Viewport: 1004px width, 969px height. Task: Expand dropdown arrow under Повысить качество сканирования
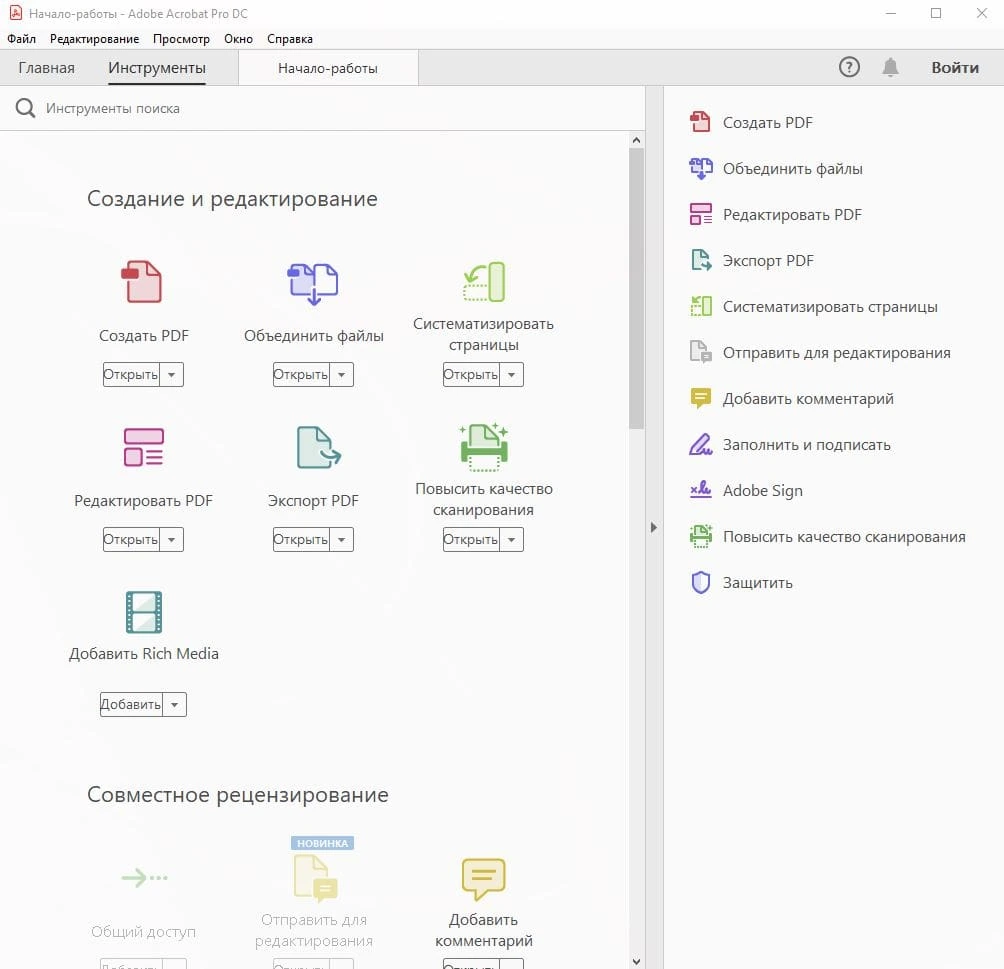tap(511, 539)
